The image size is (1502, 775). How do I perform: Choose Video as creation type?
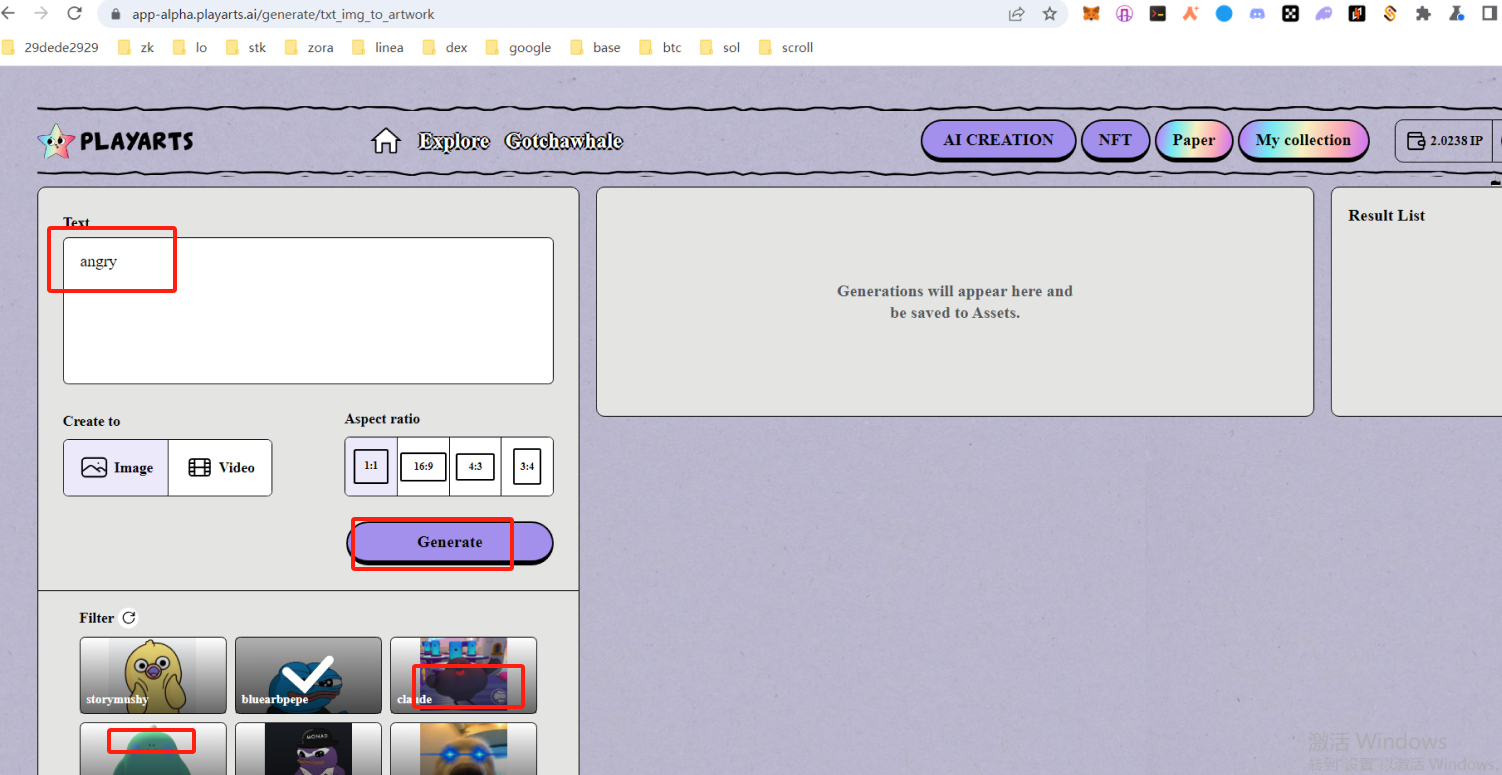(x=220, y=468)
